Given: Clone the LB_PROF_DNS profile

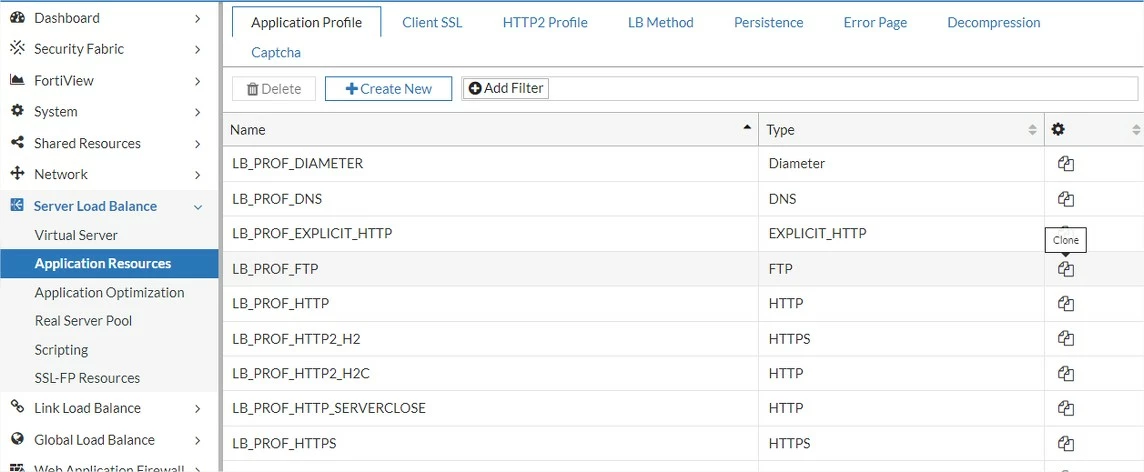Looking at the screenshot, I should (x=1066, y=199).
